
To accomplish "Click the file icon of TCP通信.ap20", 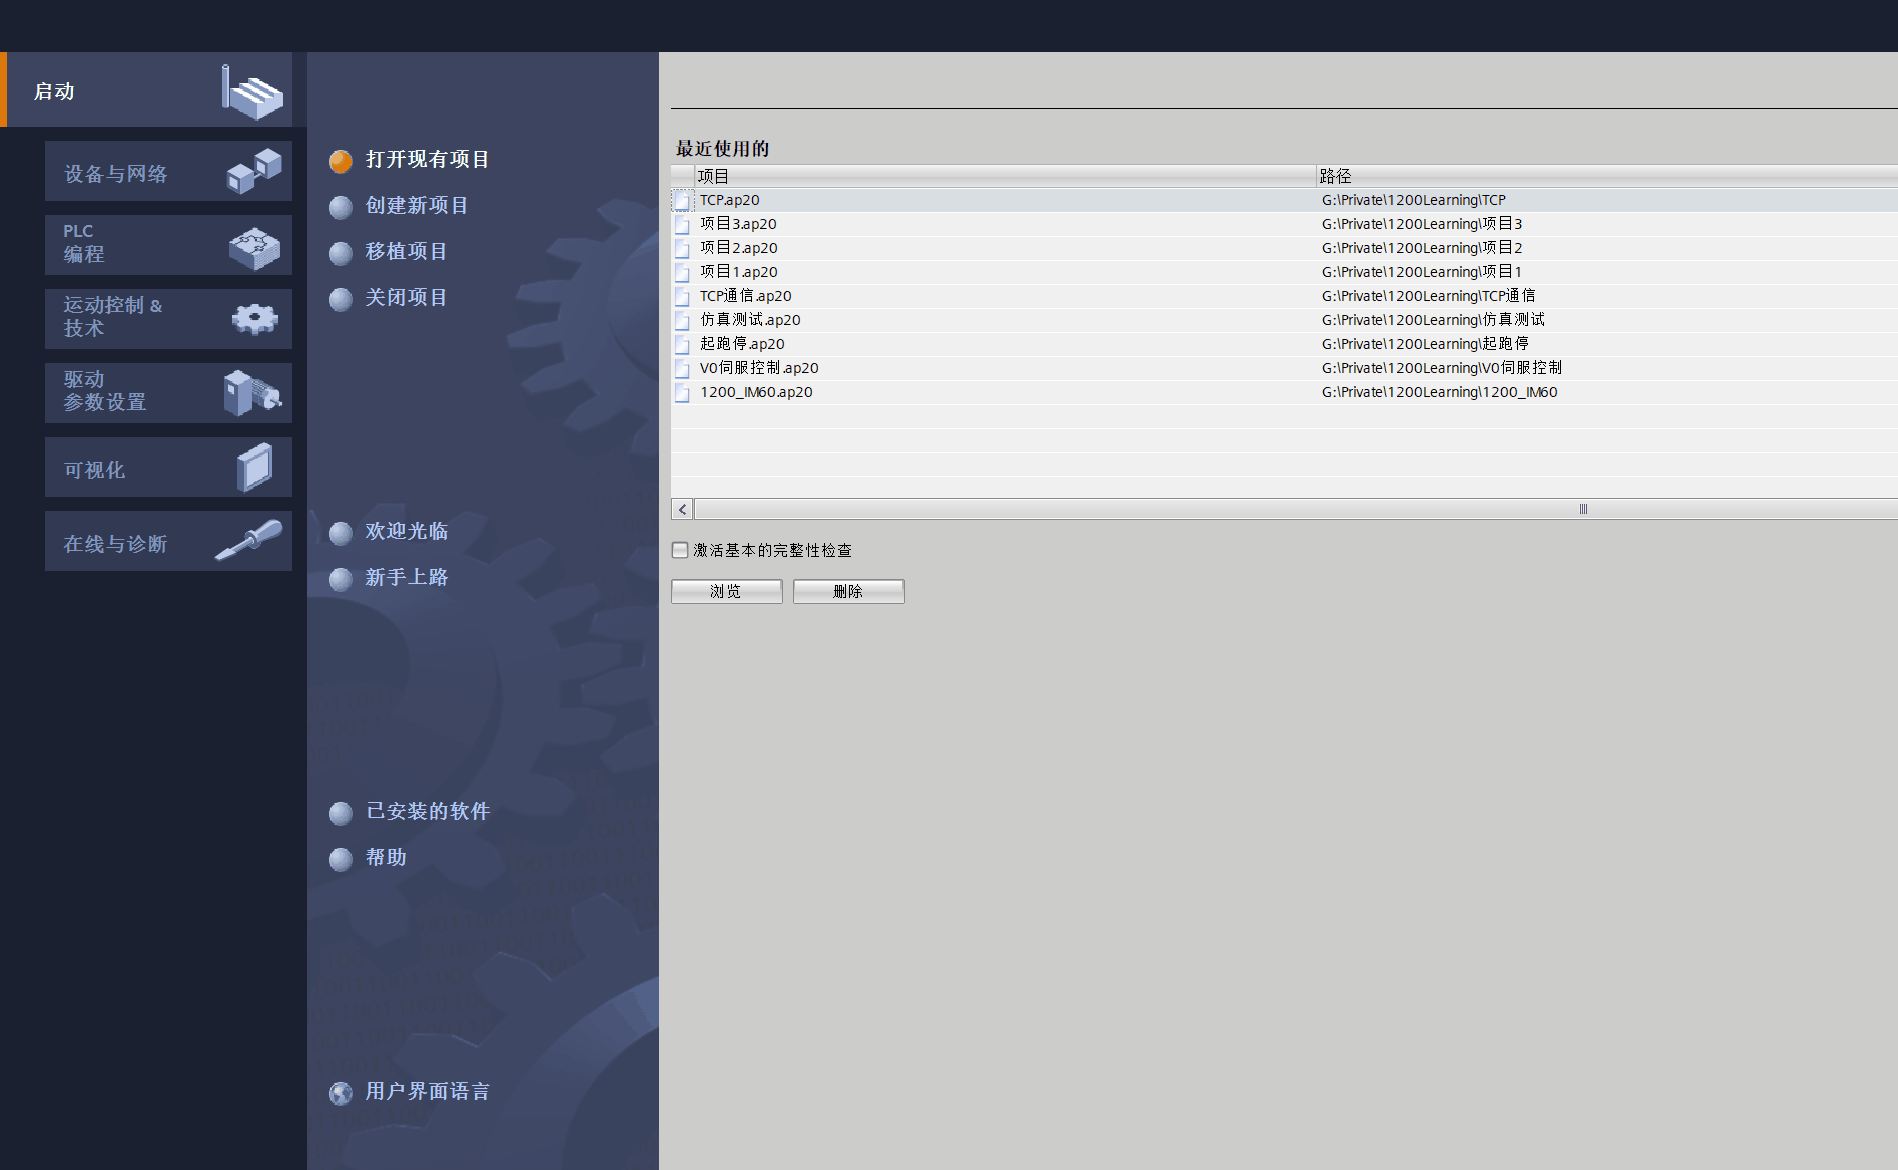I will click(682, 297).
